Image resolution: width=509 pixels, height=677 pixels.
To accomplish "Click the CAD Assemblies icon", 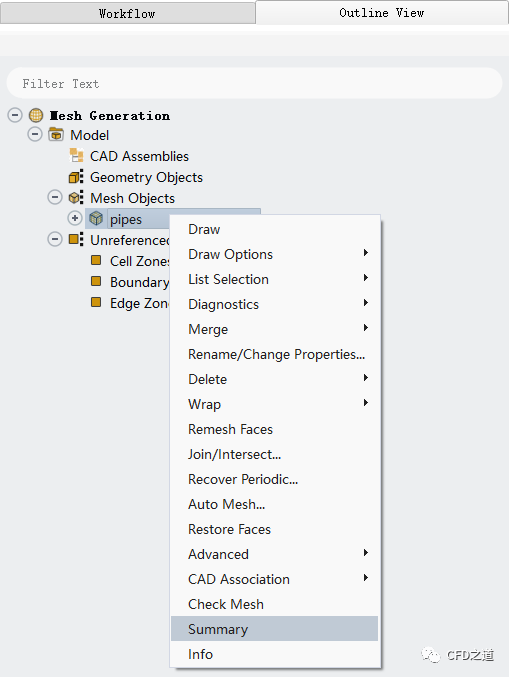I will (x=76, y=155).
